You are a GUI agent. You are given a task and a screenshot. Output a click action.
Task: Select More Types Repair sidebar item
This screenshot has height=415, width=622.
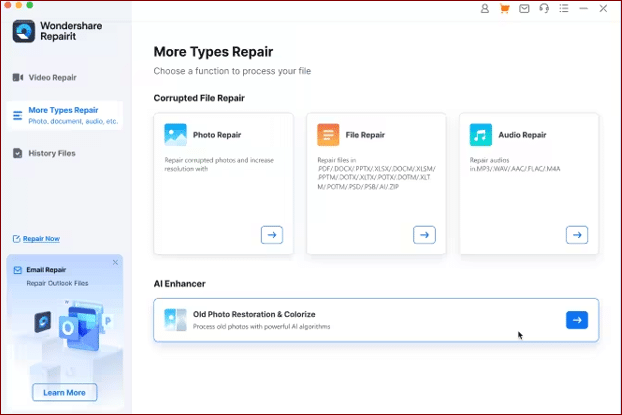(x=65, y=115)
